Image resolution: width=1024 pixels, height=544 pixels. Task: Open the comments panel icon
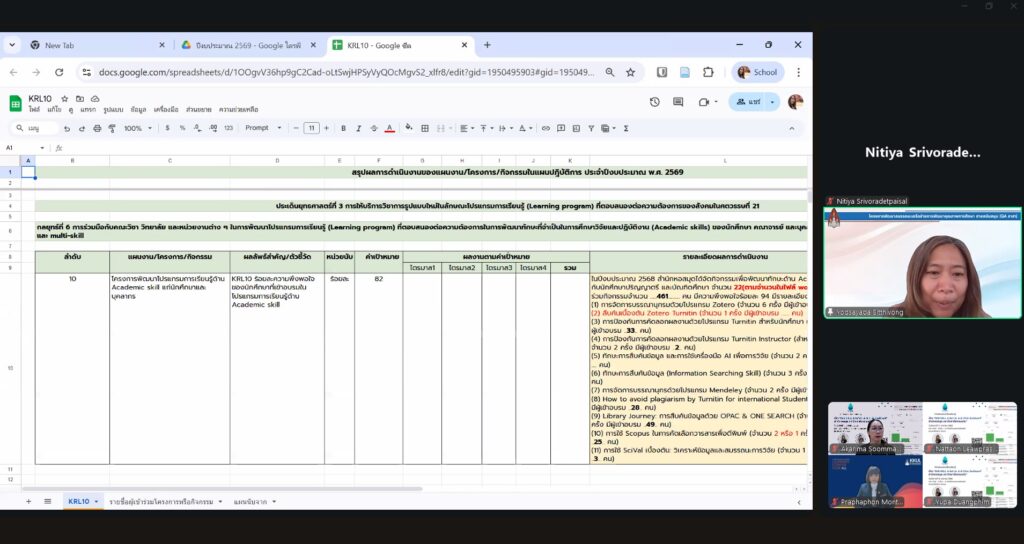point(679,102)
